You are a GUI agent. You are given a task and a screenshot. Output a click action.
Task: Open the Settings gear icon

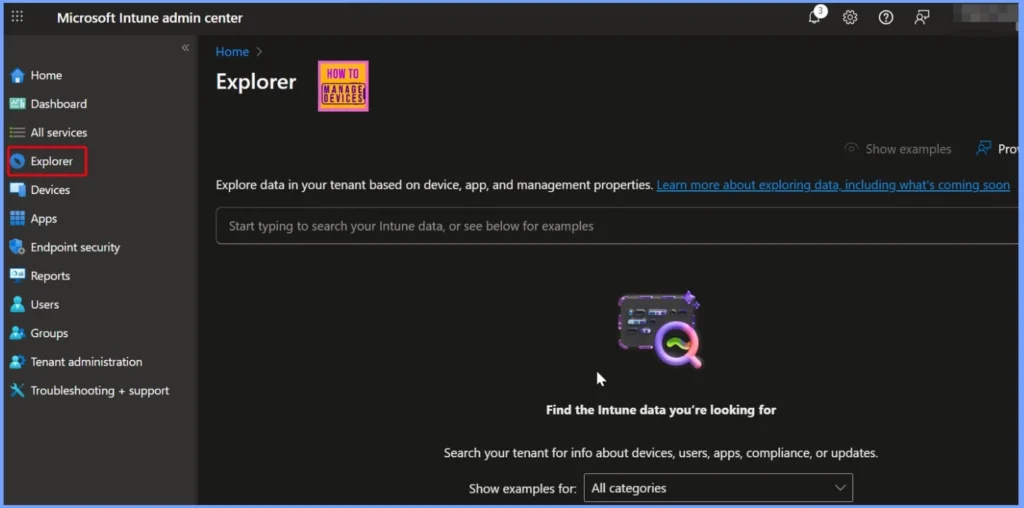pyautogui.click(x=850, y=18)
